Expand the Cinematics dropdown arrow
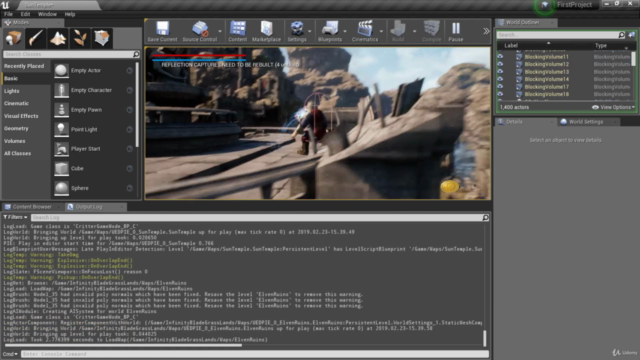The width and height of the screenshot is (640, 360). 381,31
